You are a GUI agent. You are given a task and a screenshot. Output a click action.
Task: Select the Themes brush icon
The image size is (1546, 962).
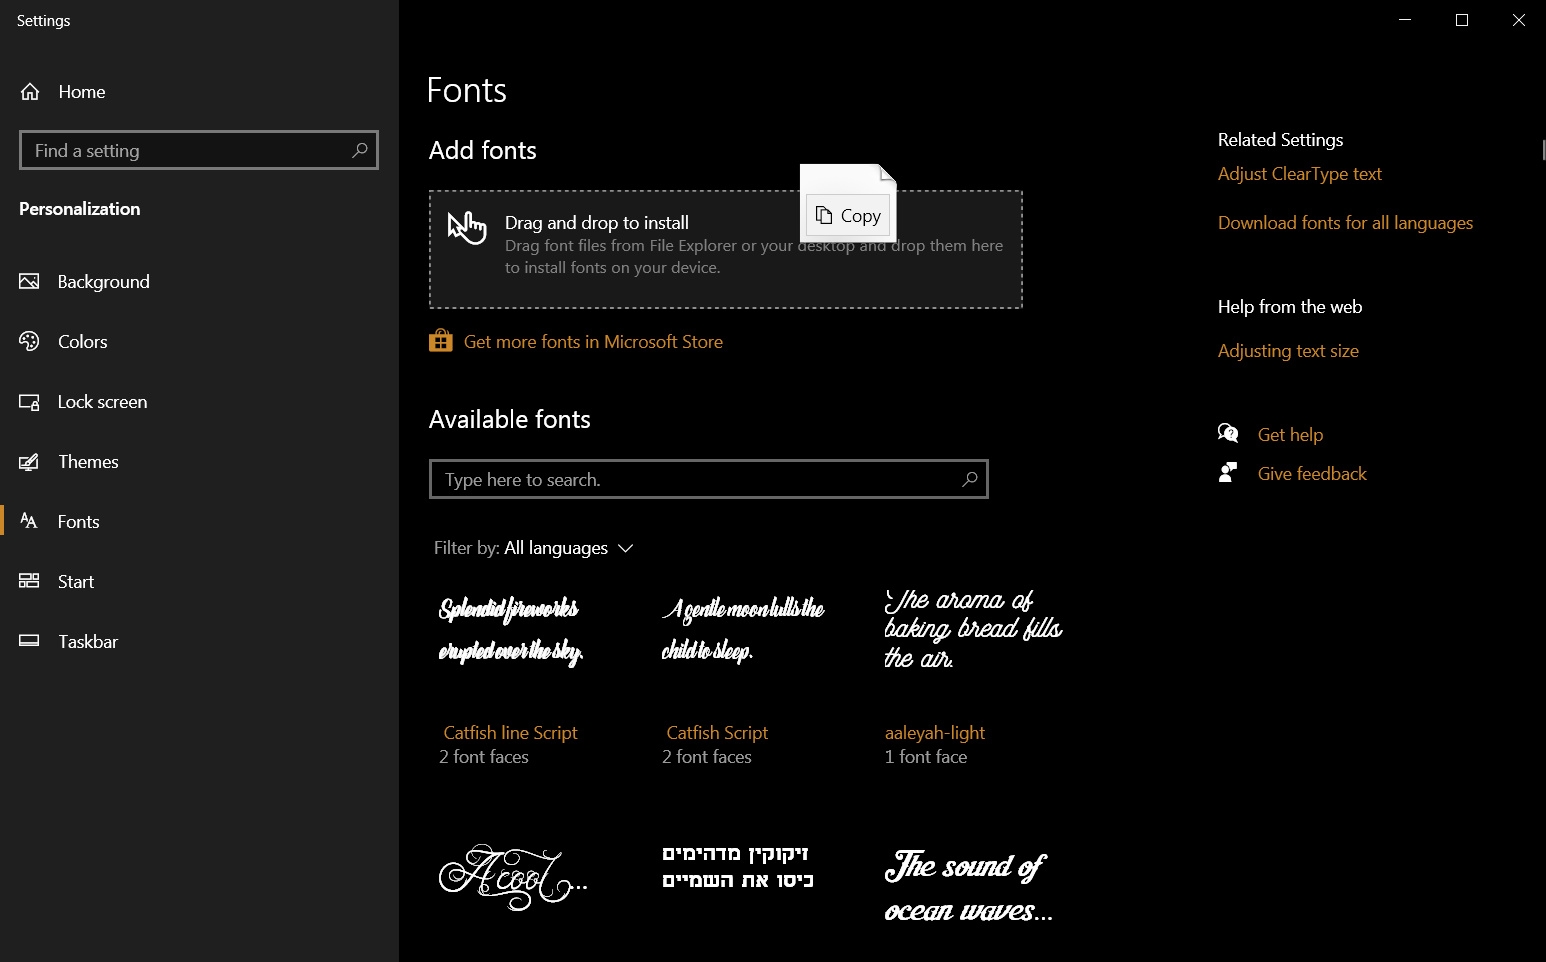click(x=29, y=461)
